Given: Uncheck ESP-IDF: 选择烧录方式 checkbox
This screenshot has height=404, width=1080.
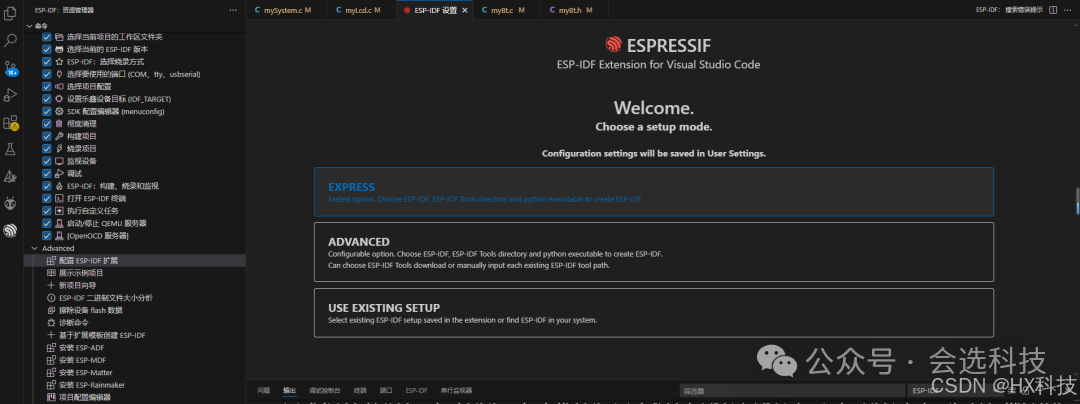Looking at the screenshot, I should [47, 61].
